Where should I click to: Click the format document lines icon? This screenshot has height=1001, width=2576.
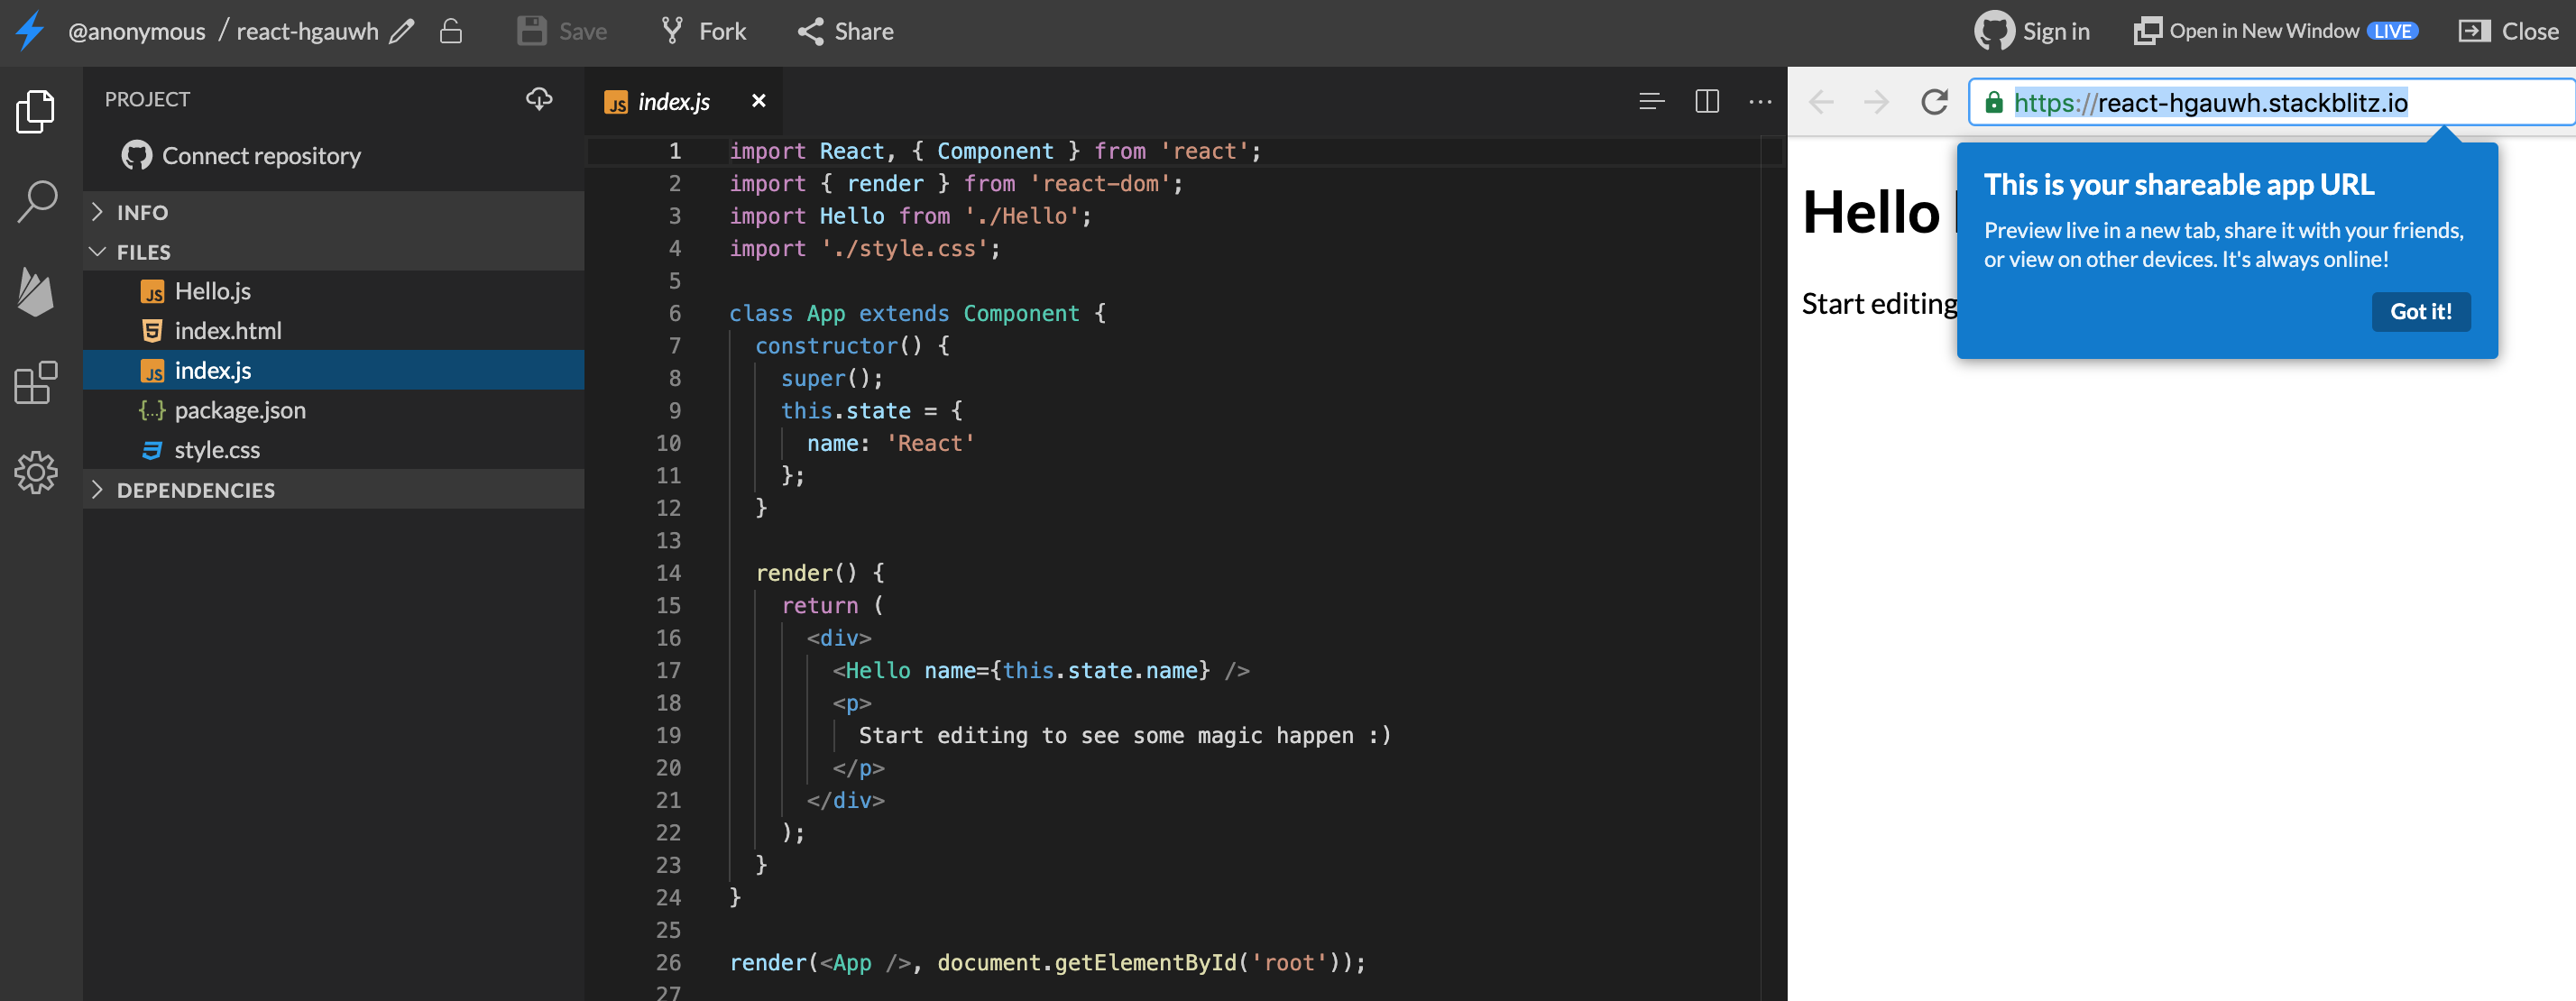coord(1651,102)
